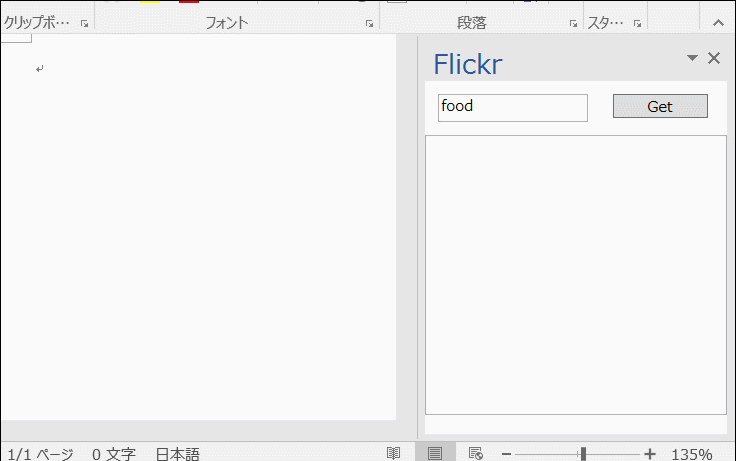Click the 1/1 ページ page indicator

coord(40,454)
